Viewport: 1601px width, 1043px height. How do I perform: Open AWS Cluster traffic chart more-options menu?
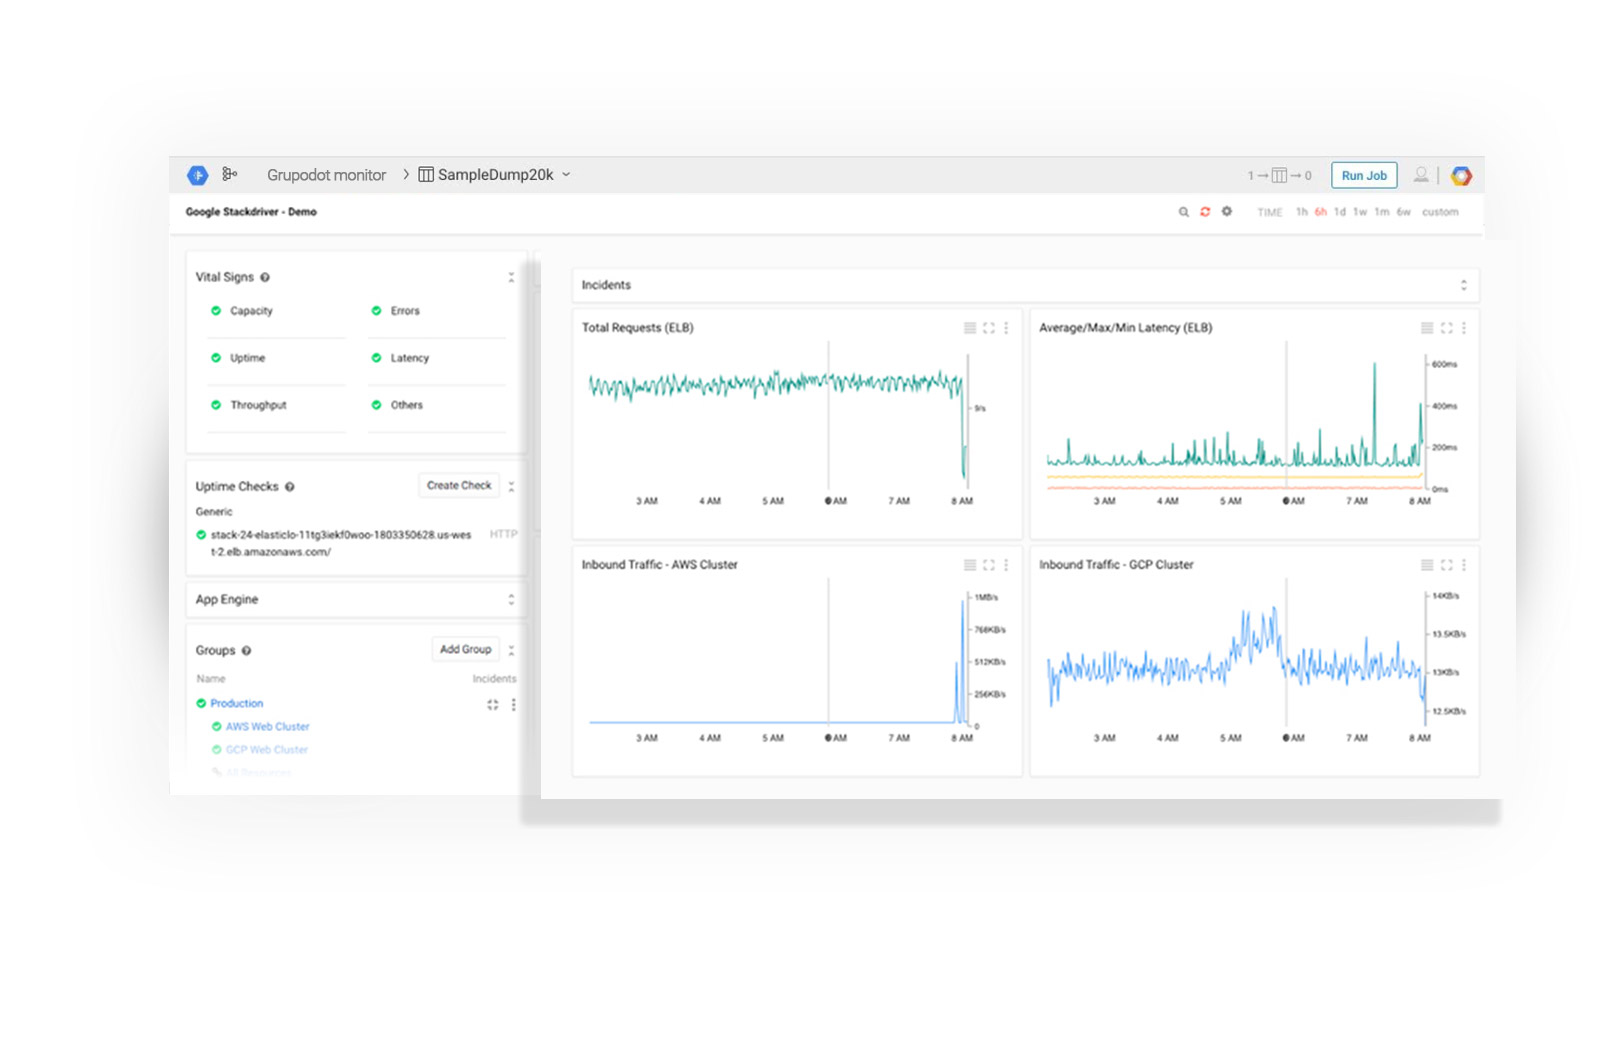coord(1006,565)
